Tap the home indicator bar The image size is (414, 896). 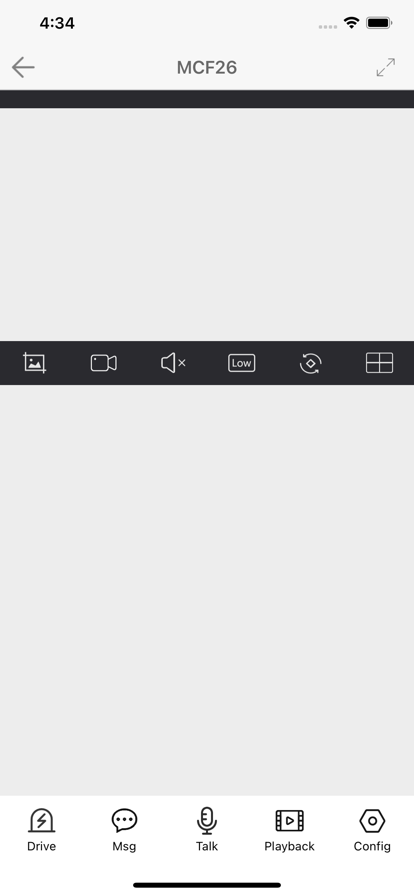[x=207, y=885]
